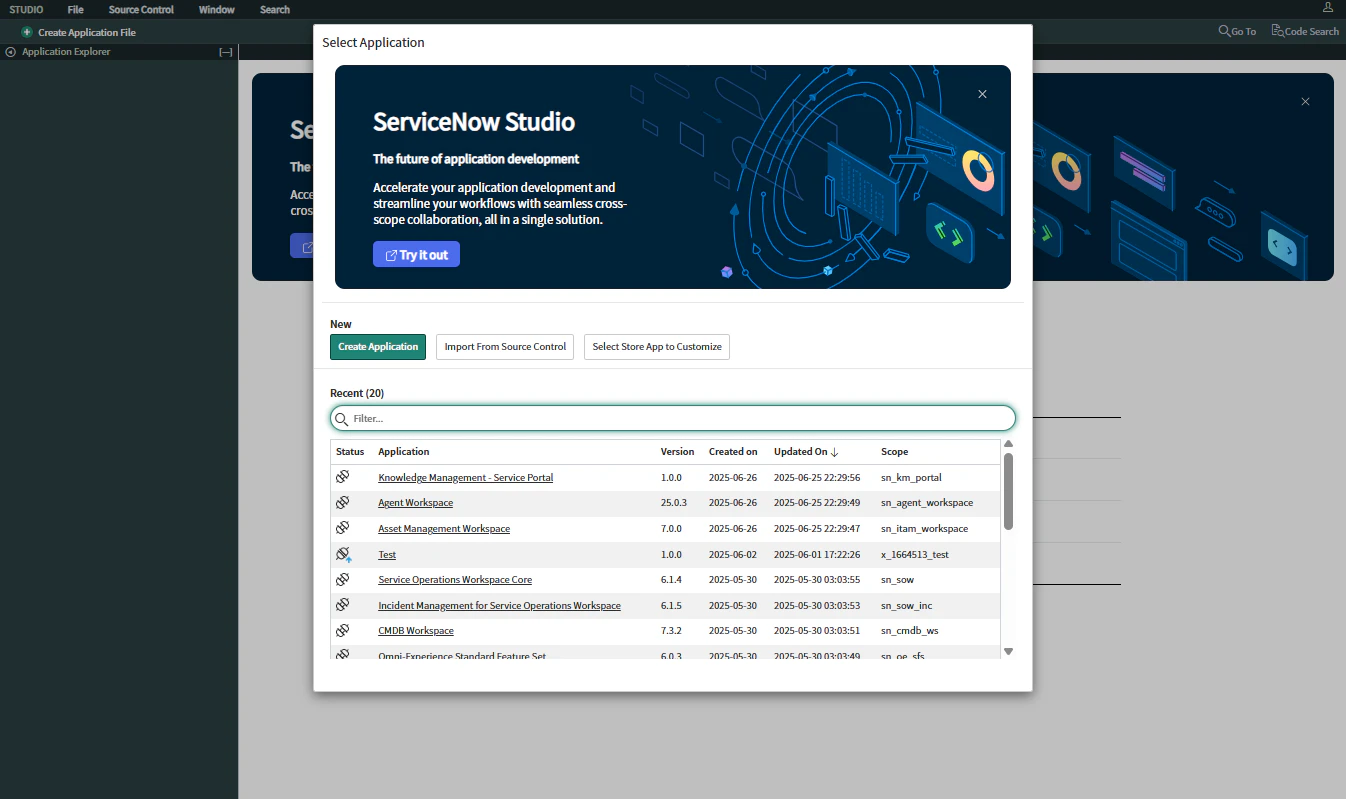Open Asset Management Workspace application
1346x799 pixels.
click(x=444, y=529)
